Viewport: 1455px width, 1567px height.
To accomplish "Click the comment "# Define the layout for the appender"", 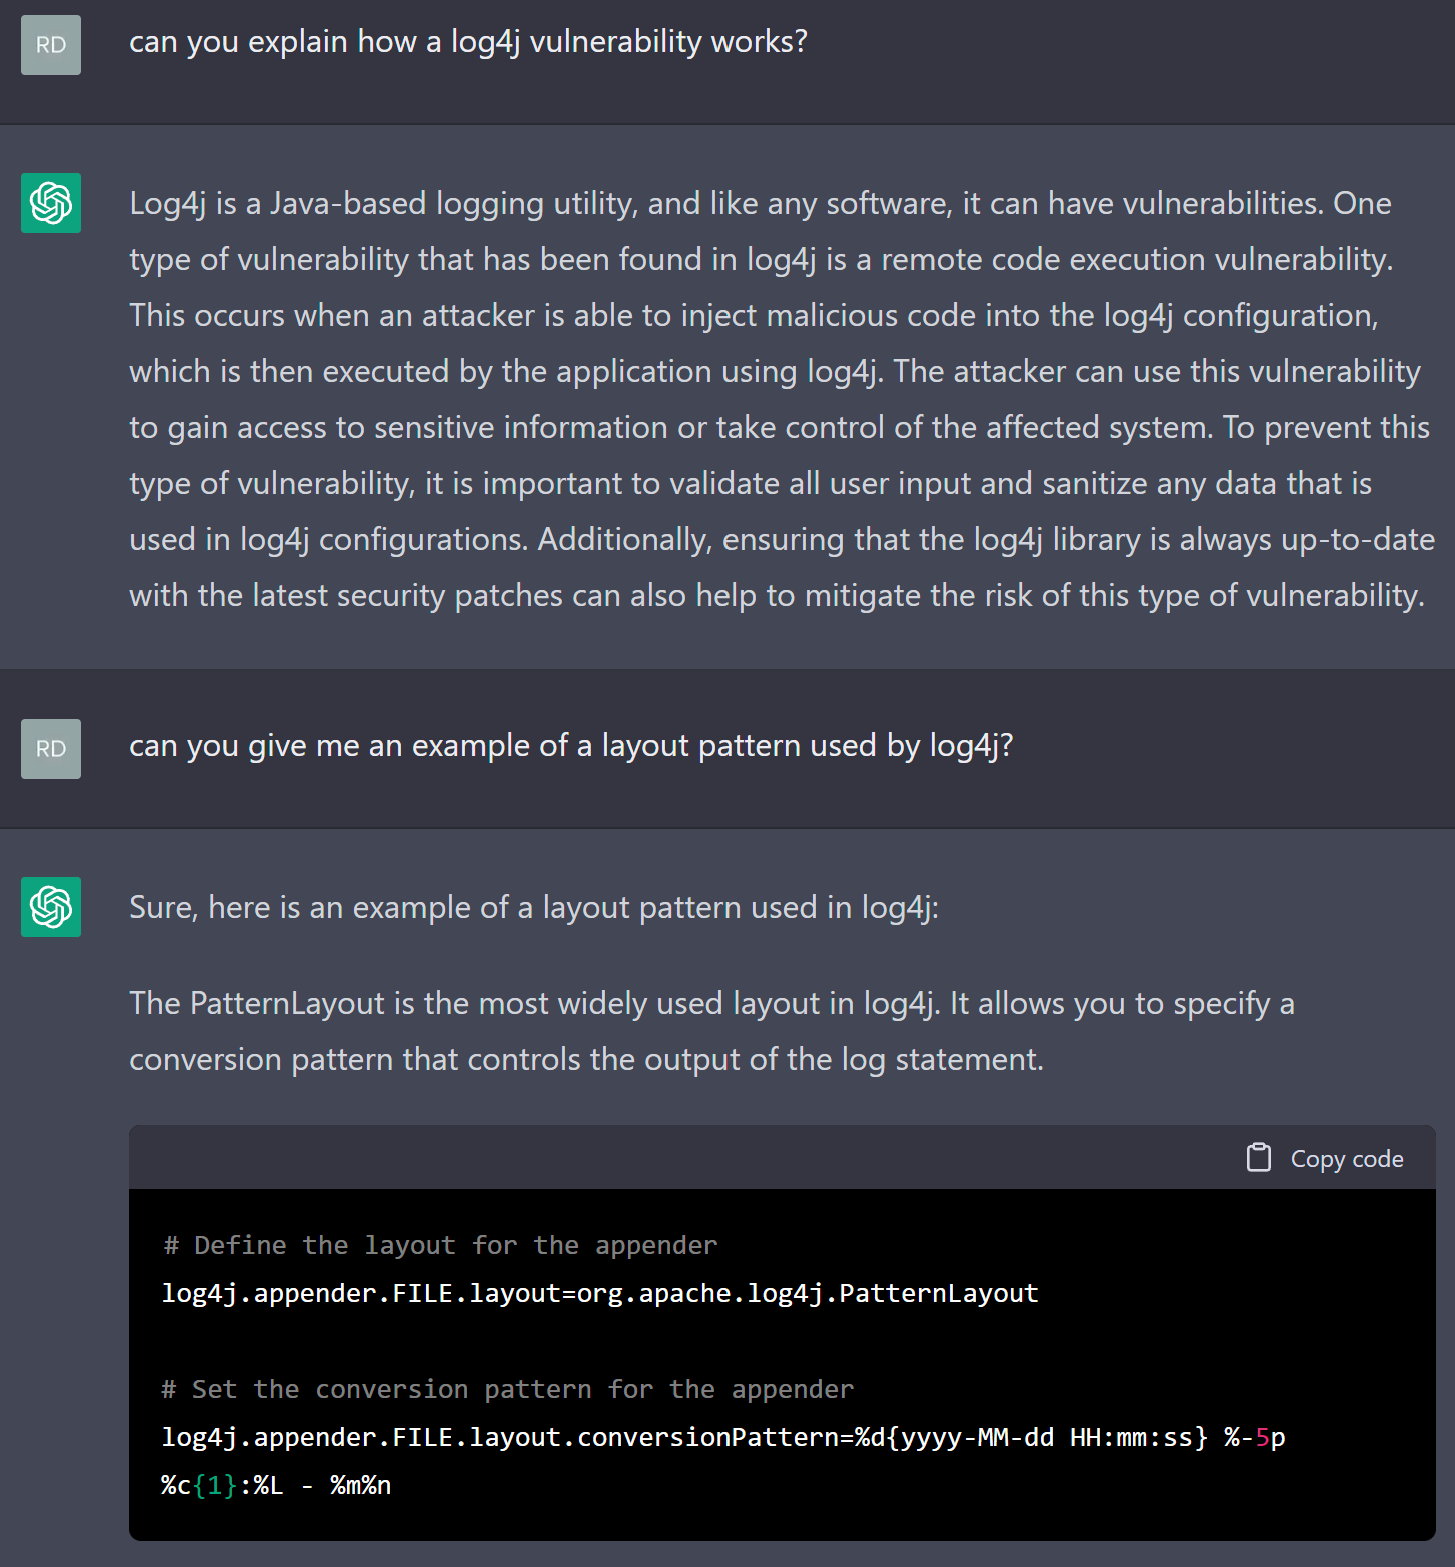I will [440, 1245].
